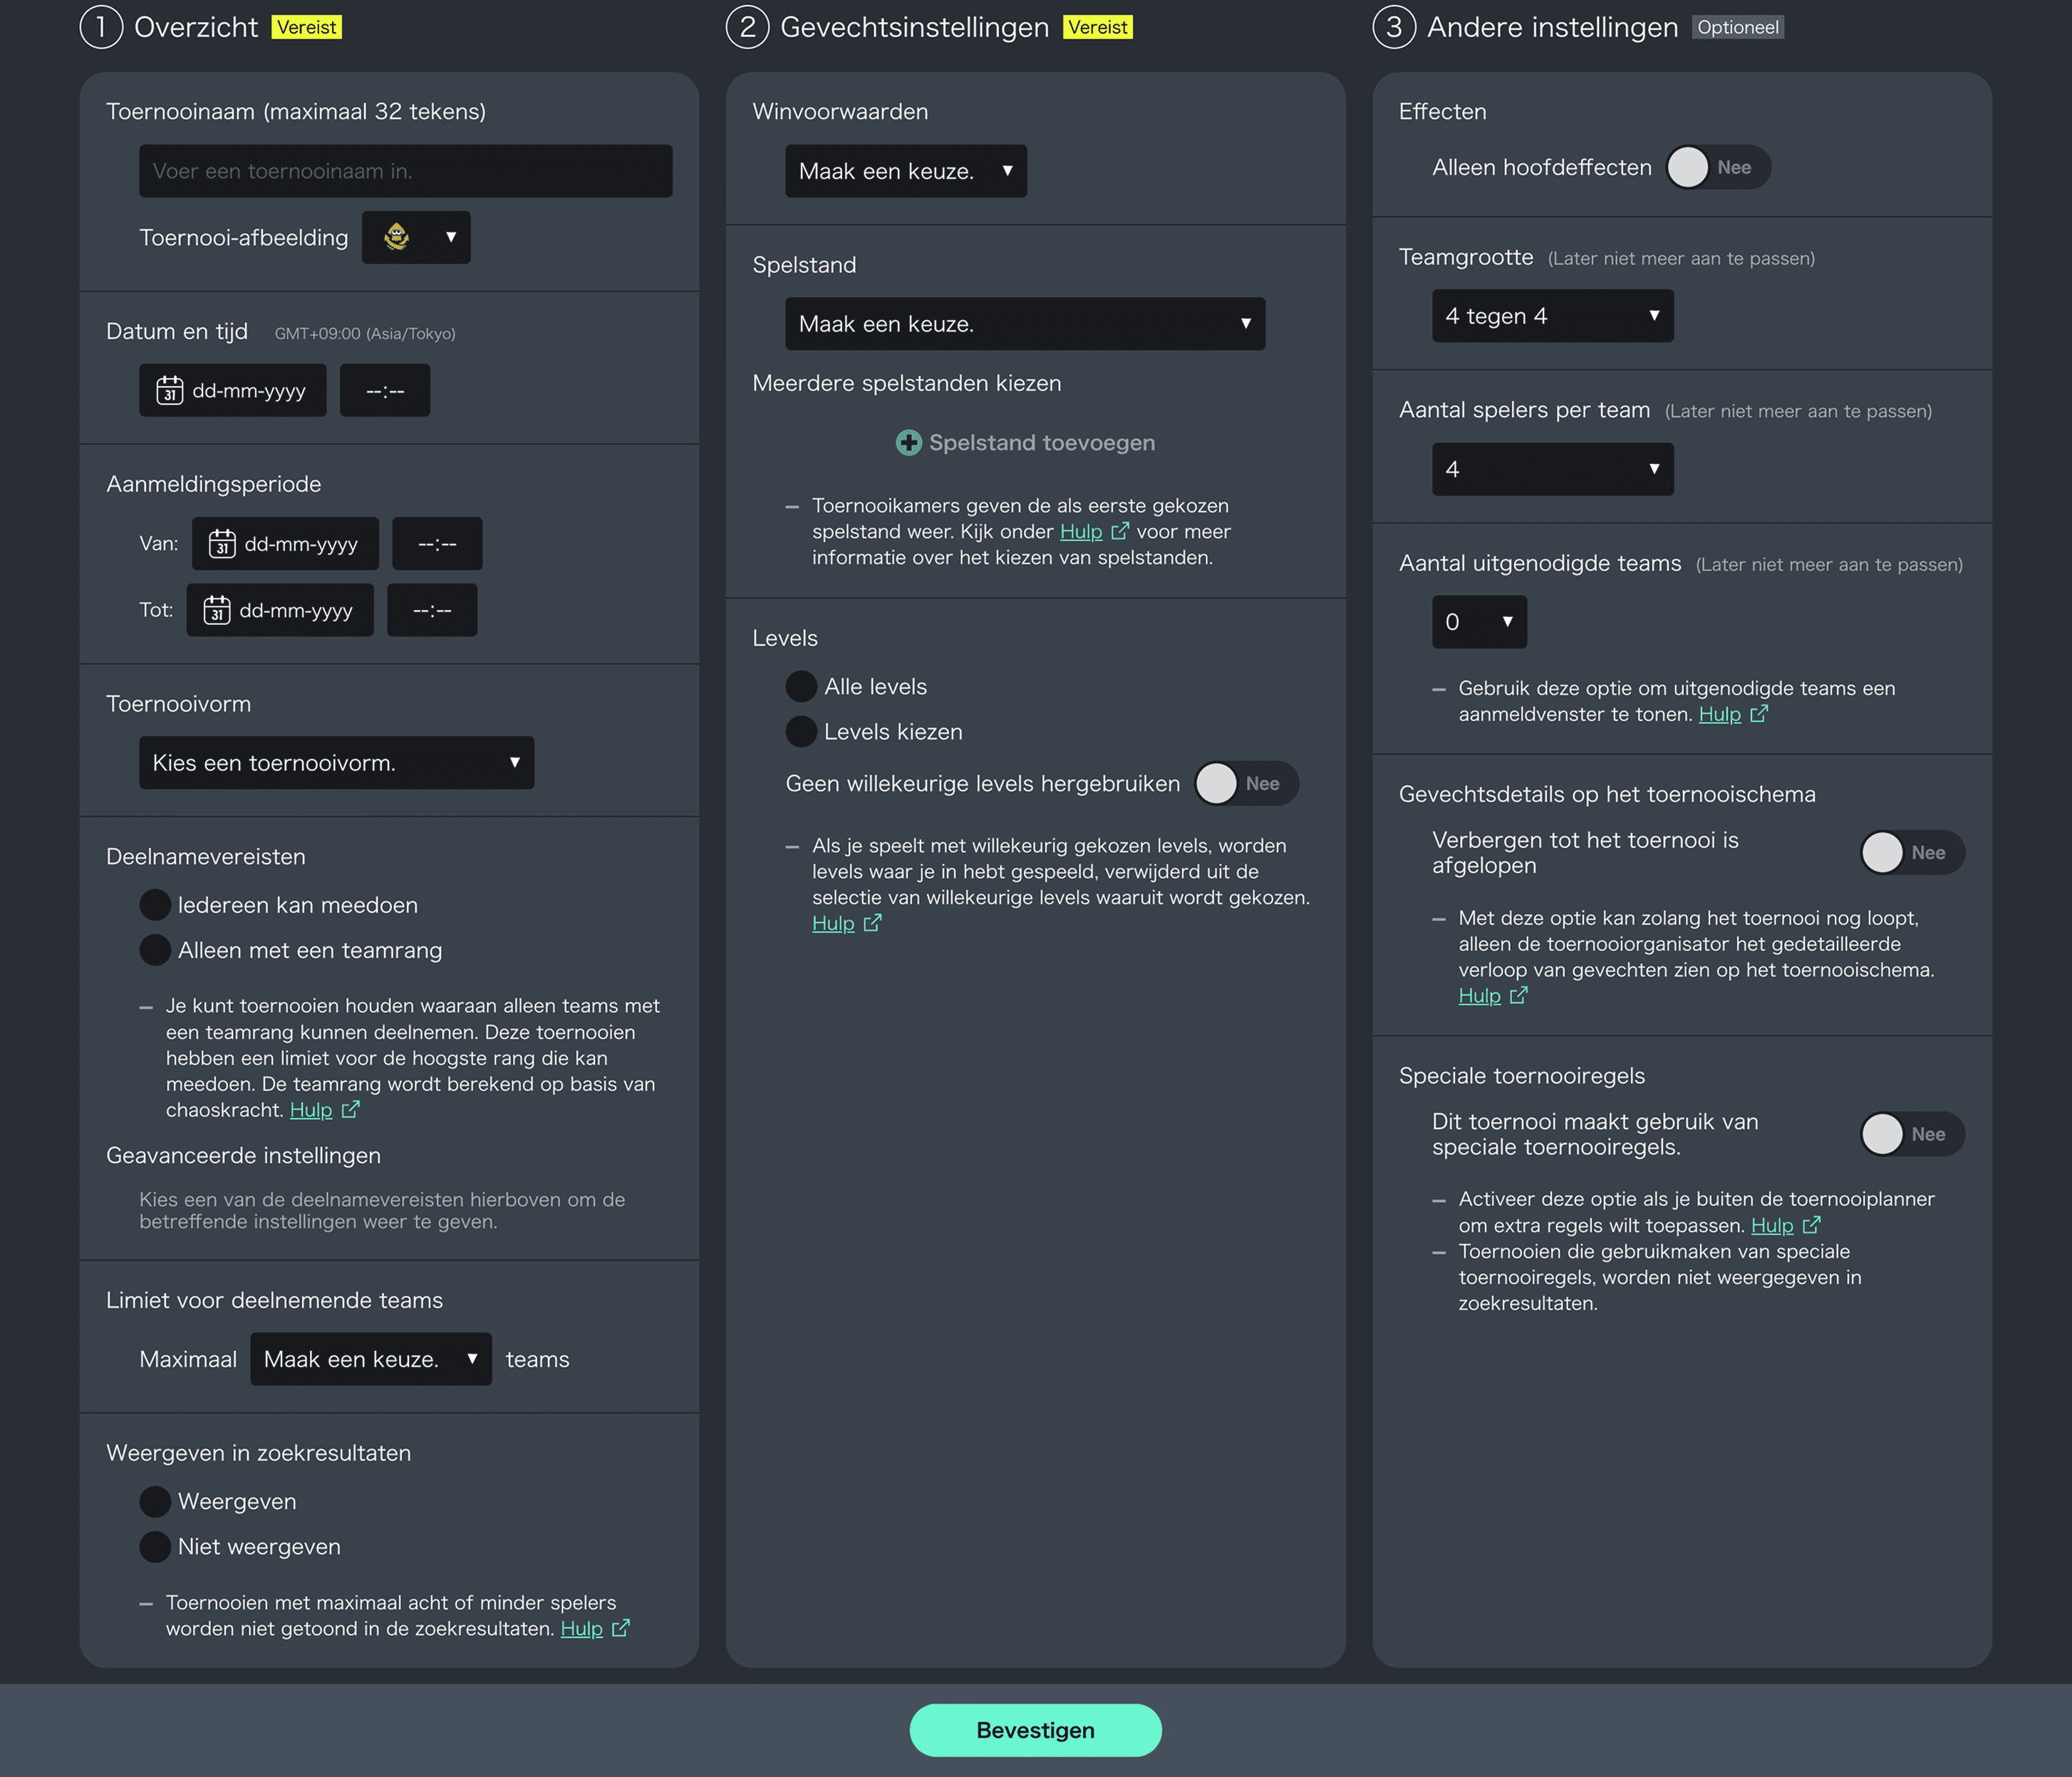This screenshot has height=1777, width=2072.
Task: Open the Maximaal teams limit dropdown
Action: pyautogui.click(x=371, y=1358)
